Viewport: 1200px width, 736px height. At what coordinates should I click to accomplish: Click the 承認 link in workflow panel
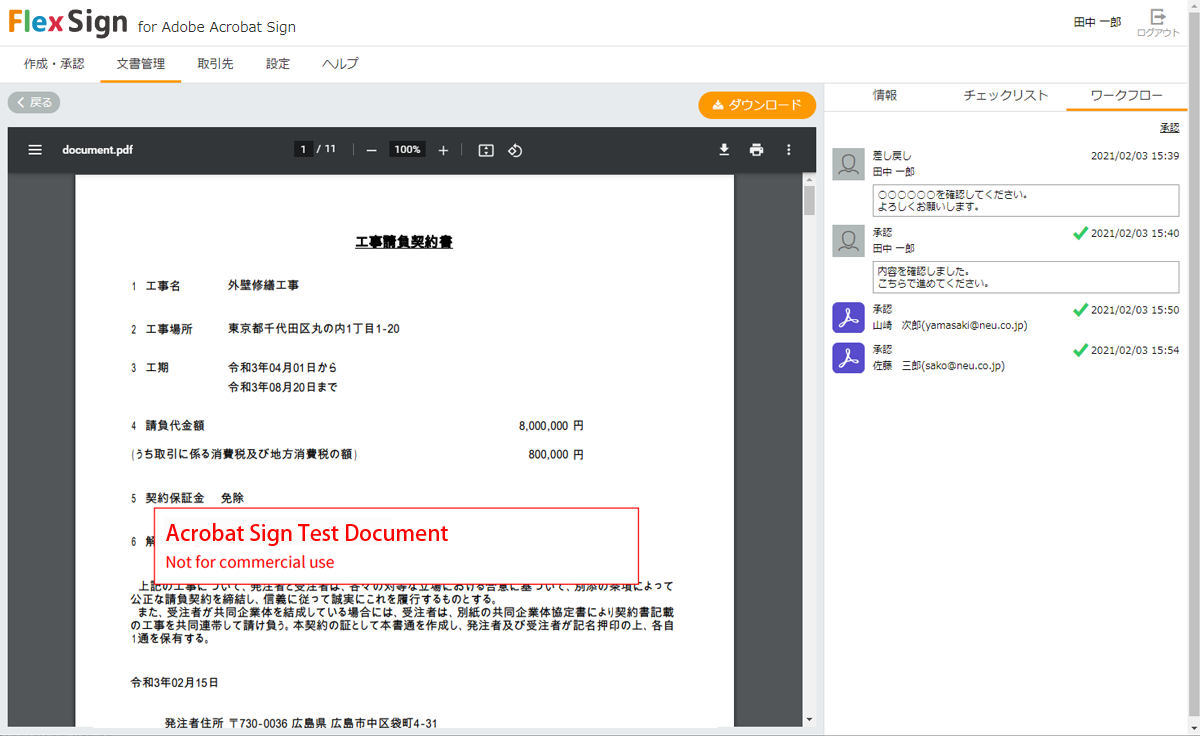[x=1169, y=128]
